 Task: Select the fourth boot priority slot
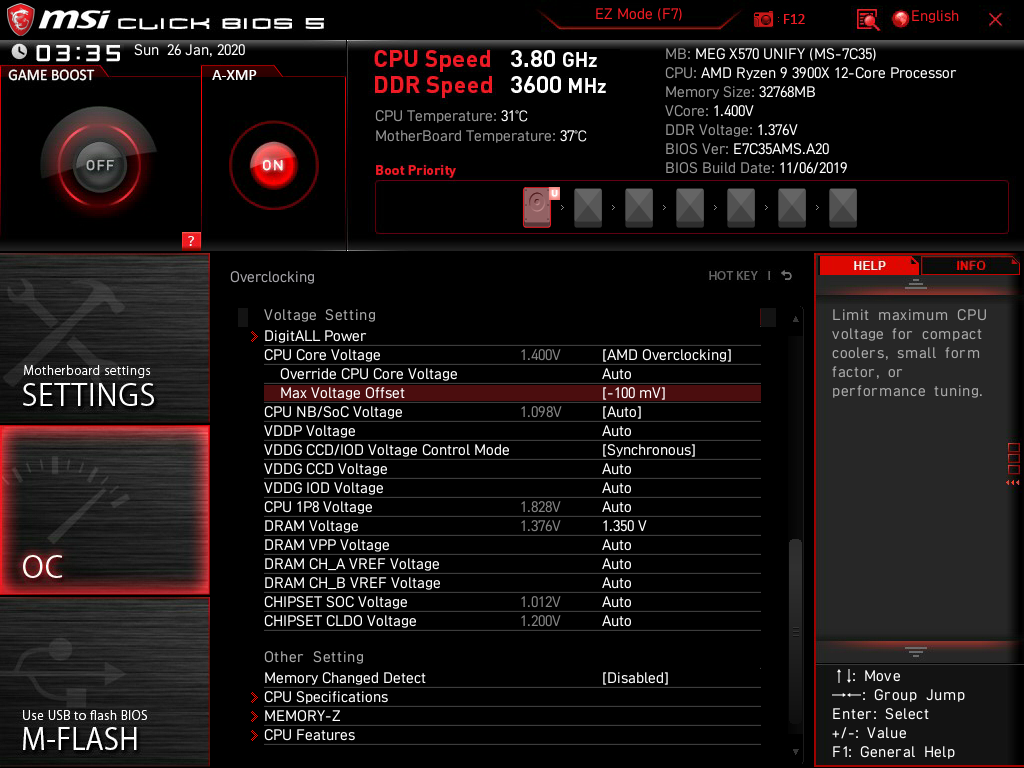pos(690,208)
